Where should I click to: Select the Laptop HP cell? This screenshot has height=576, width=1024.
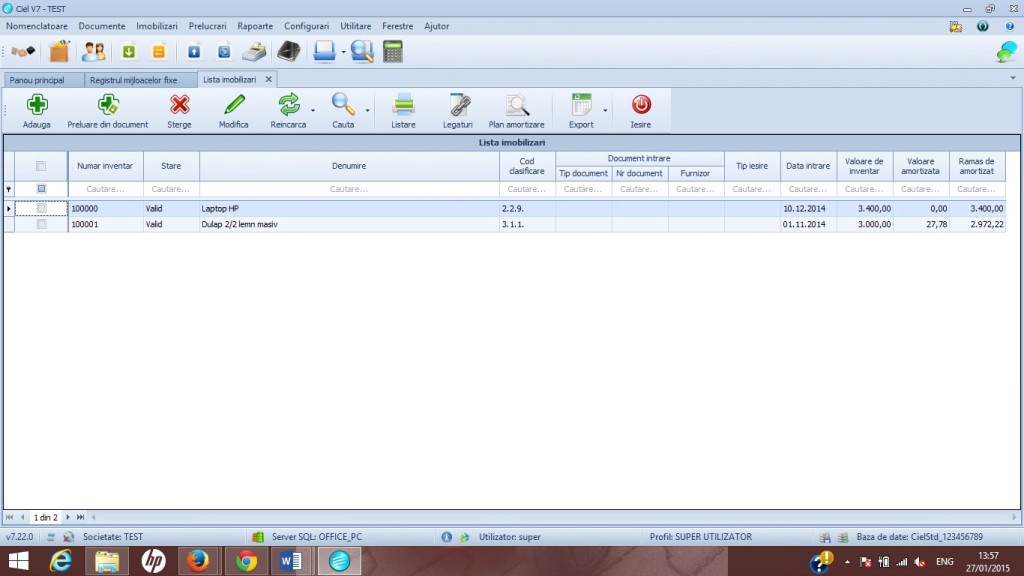(349, 208)
